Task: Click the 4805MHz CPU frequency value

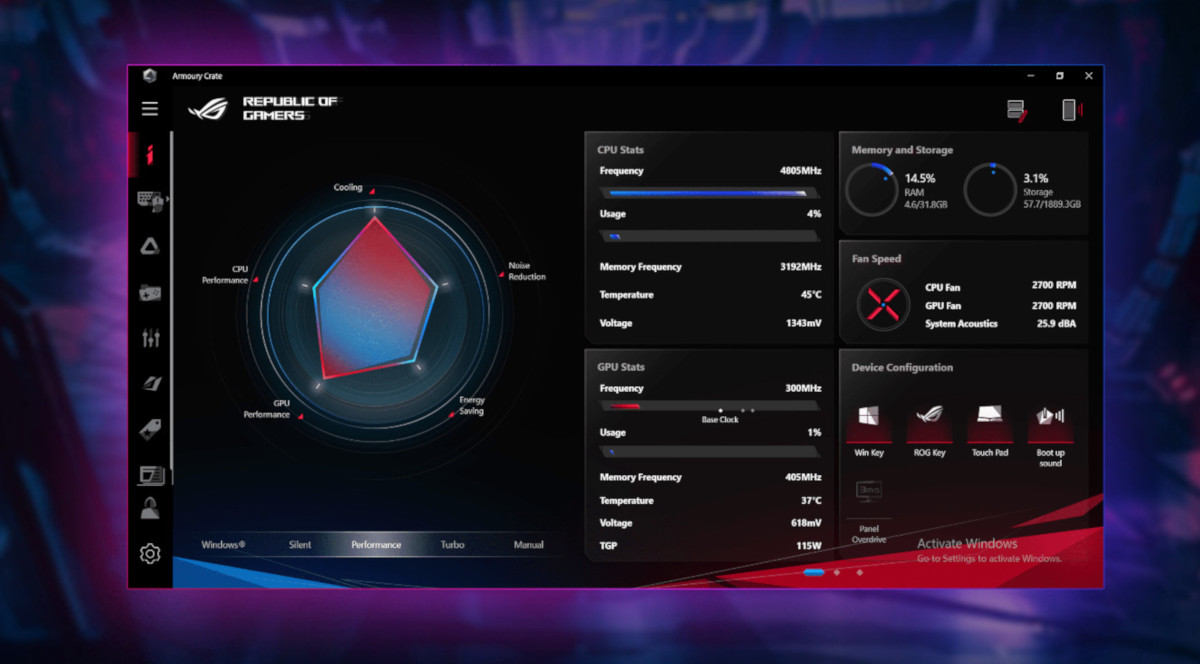Action: pyautogui.click(x=800, y=171)
